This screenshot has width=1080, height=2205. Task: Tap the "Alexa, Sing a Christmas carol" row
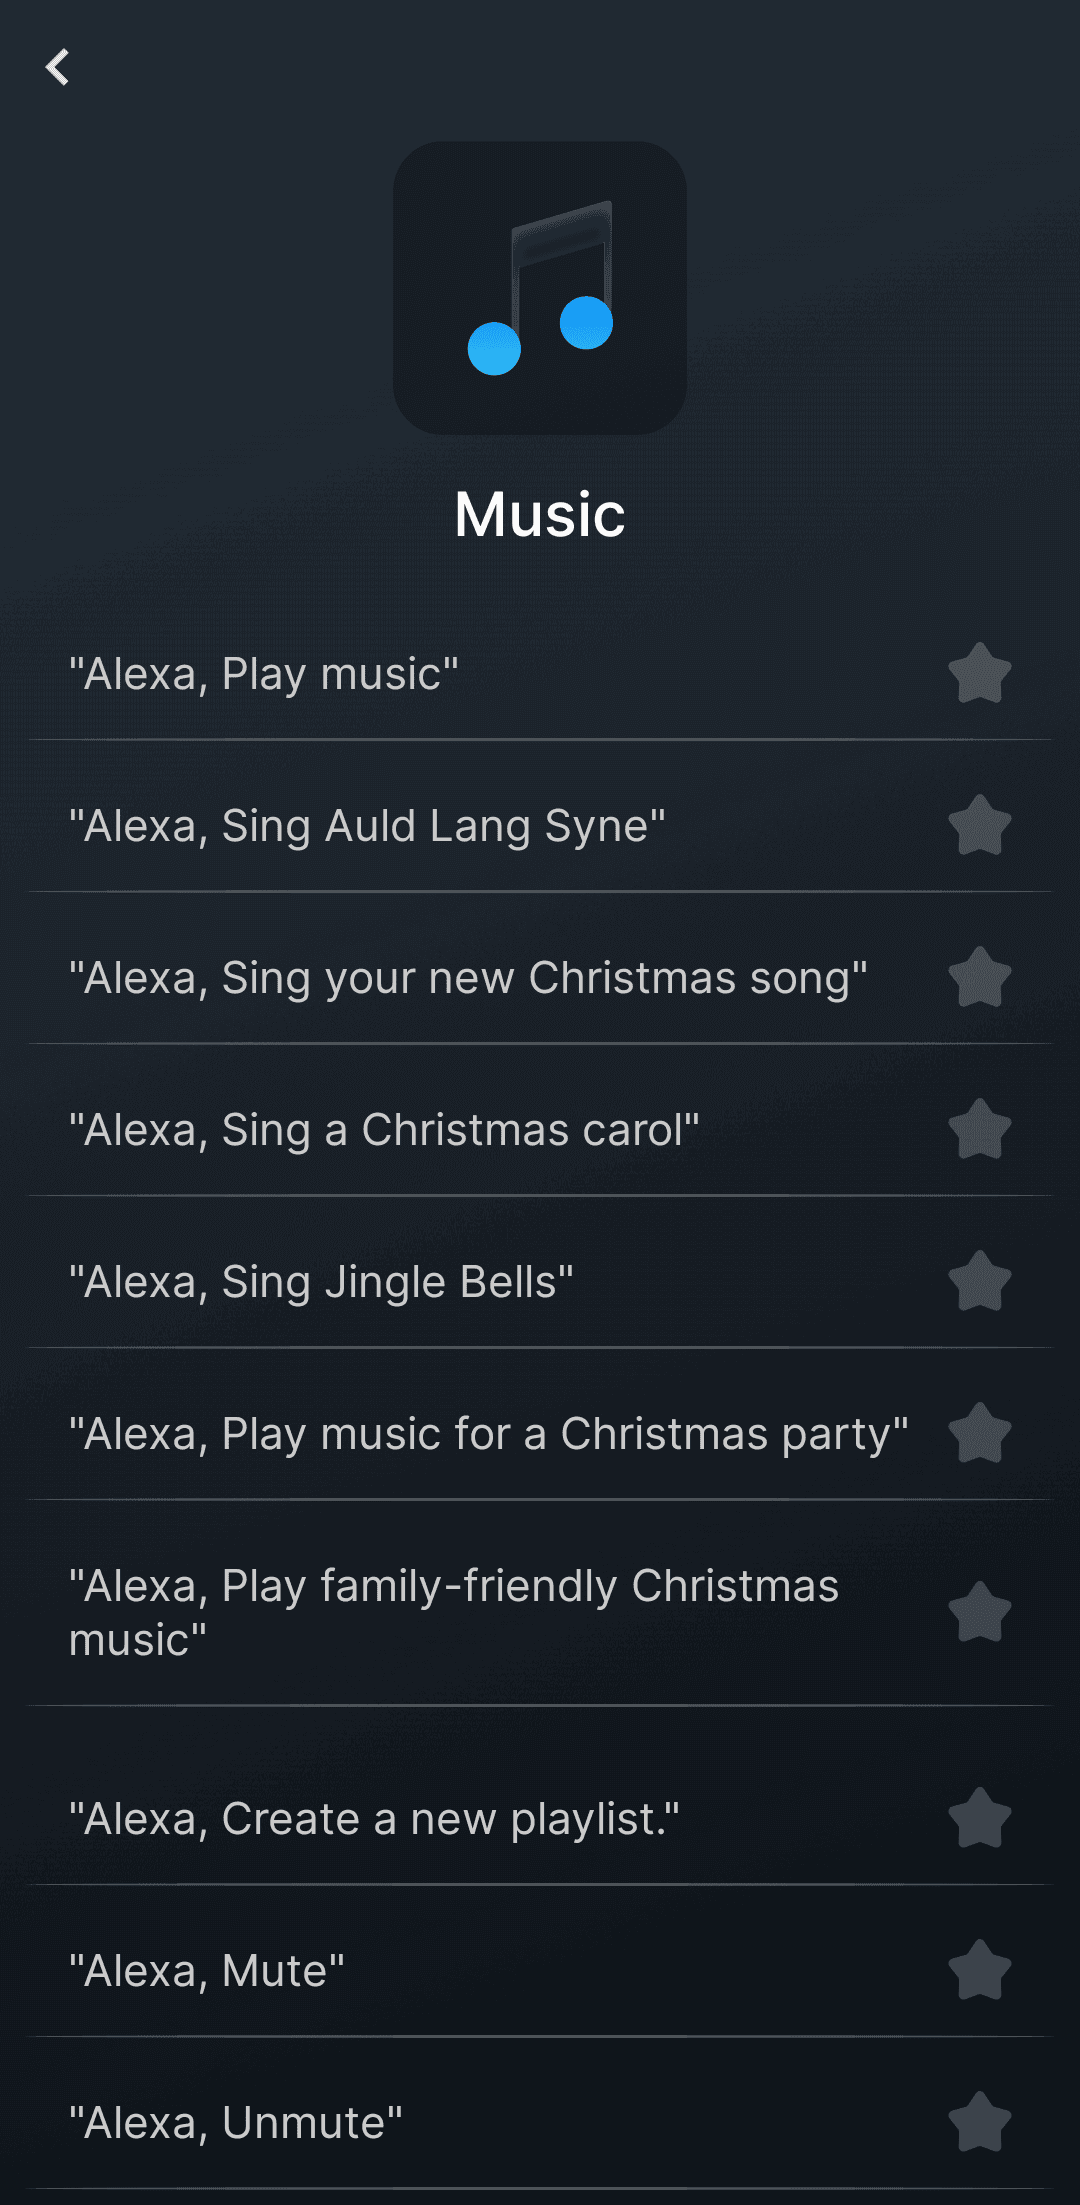pos(400,1131)
